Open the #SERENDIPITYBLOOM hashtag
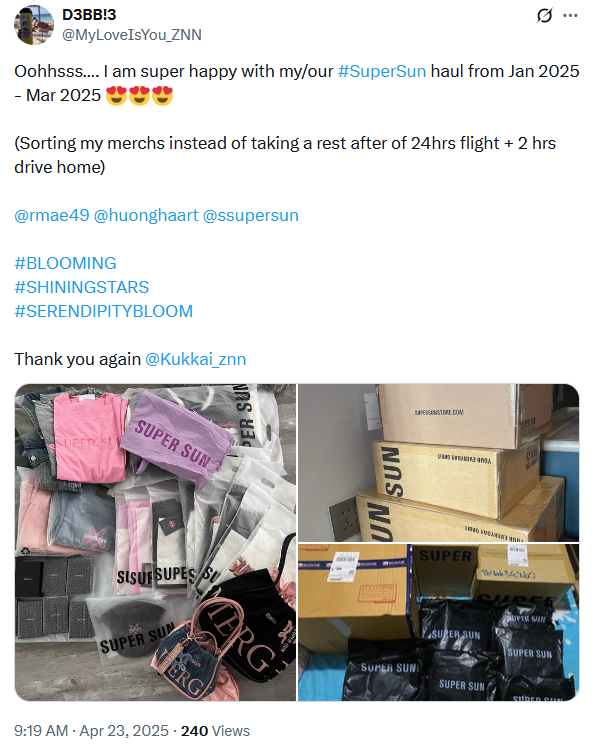The height and width of the screenshot is (752, 594). 104,311
